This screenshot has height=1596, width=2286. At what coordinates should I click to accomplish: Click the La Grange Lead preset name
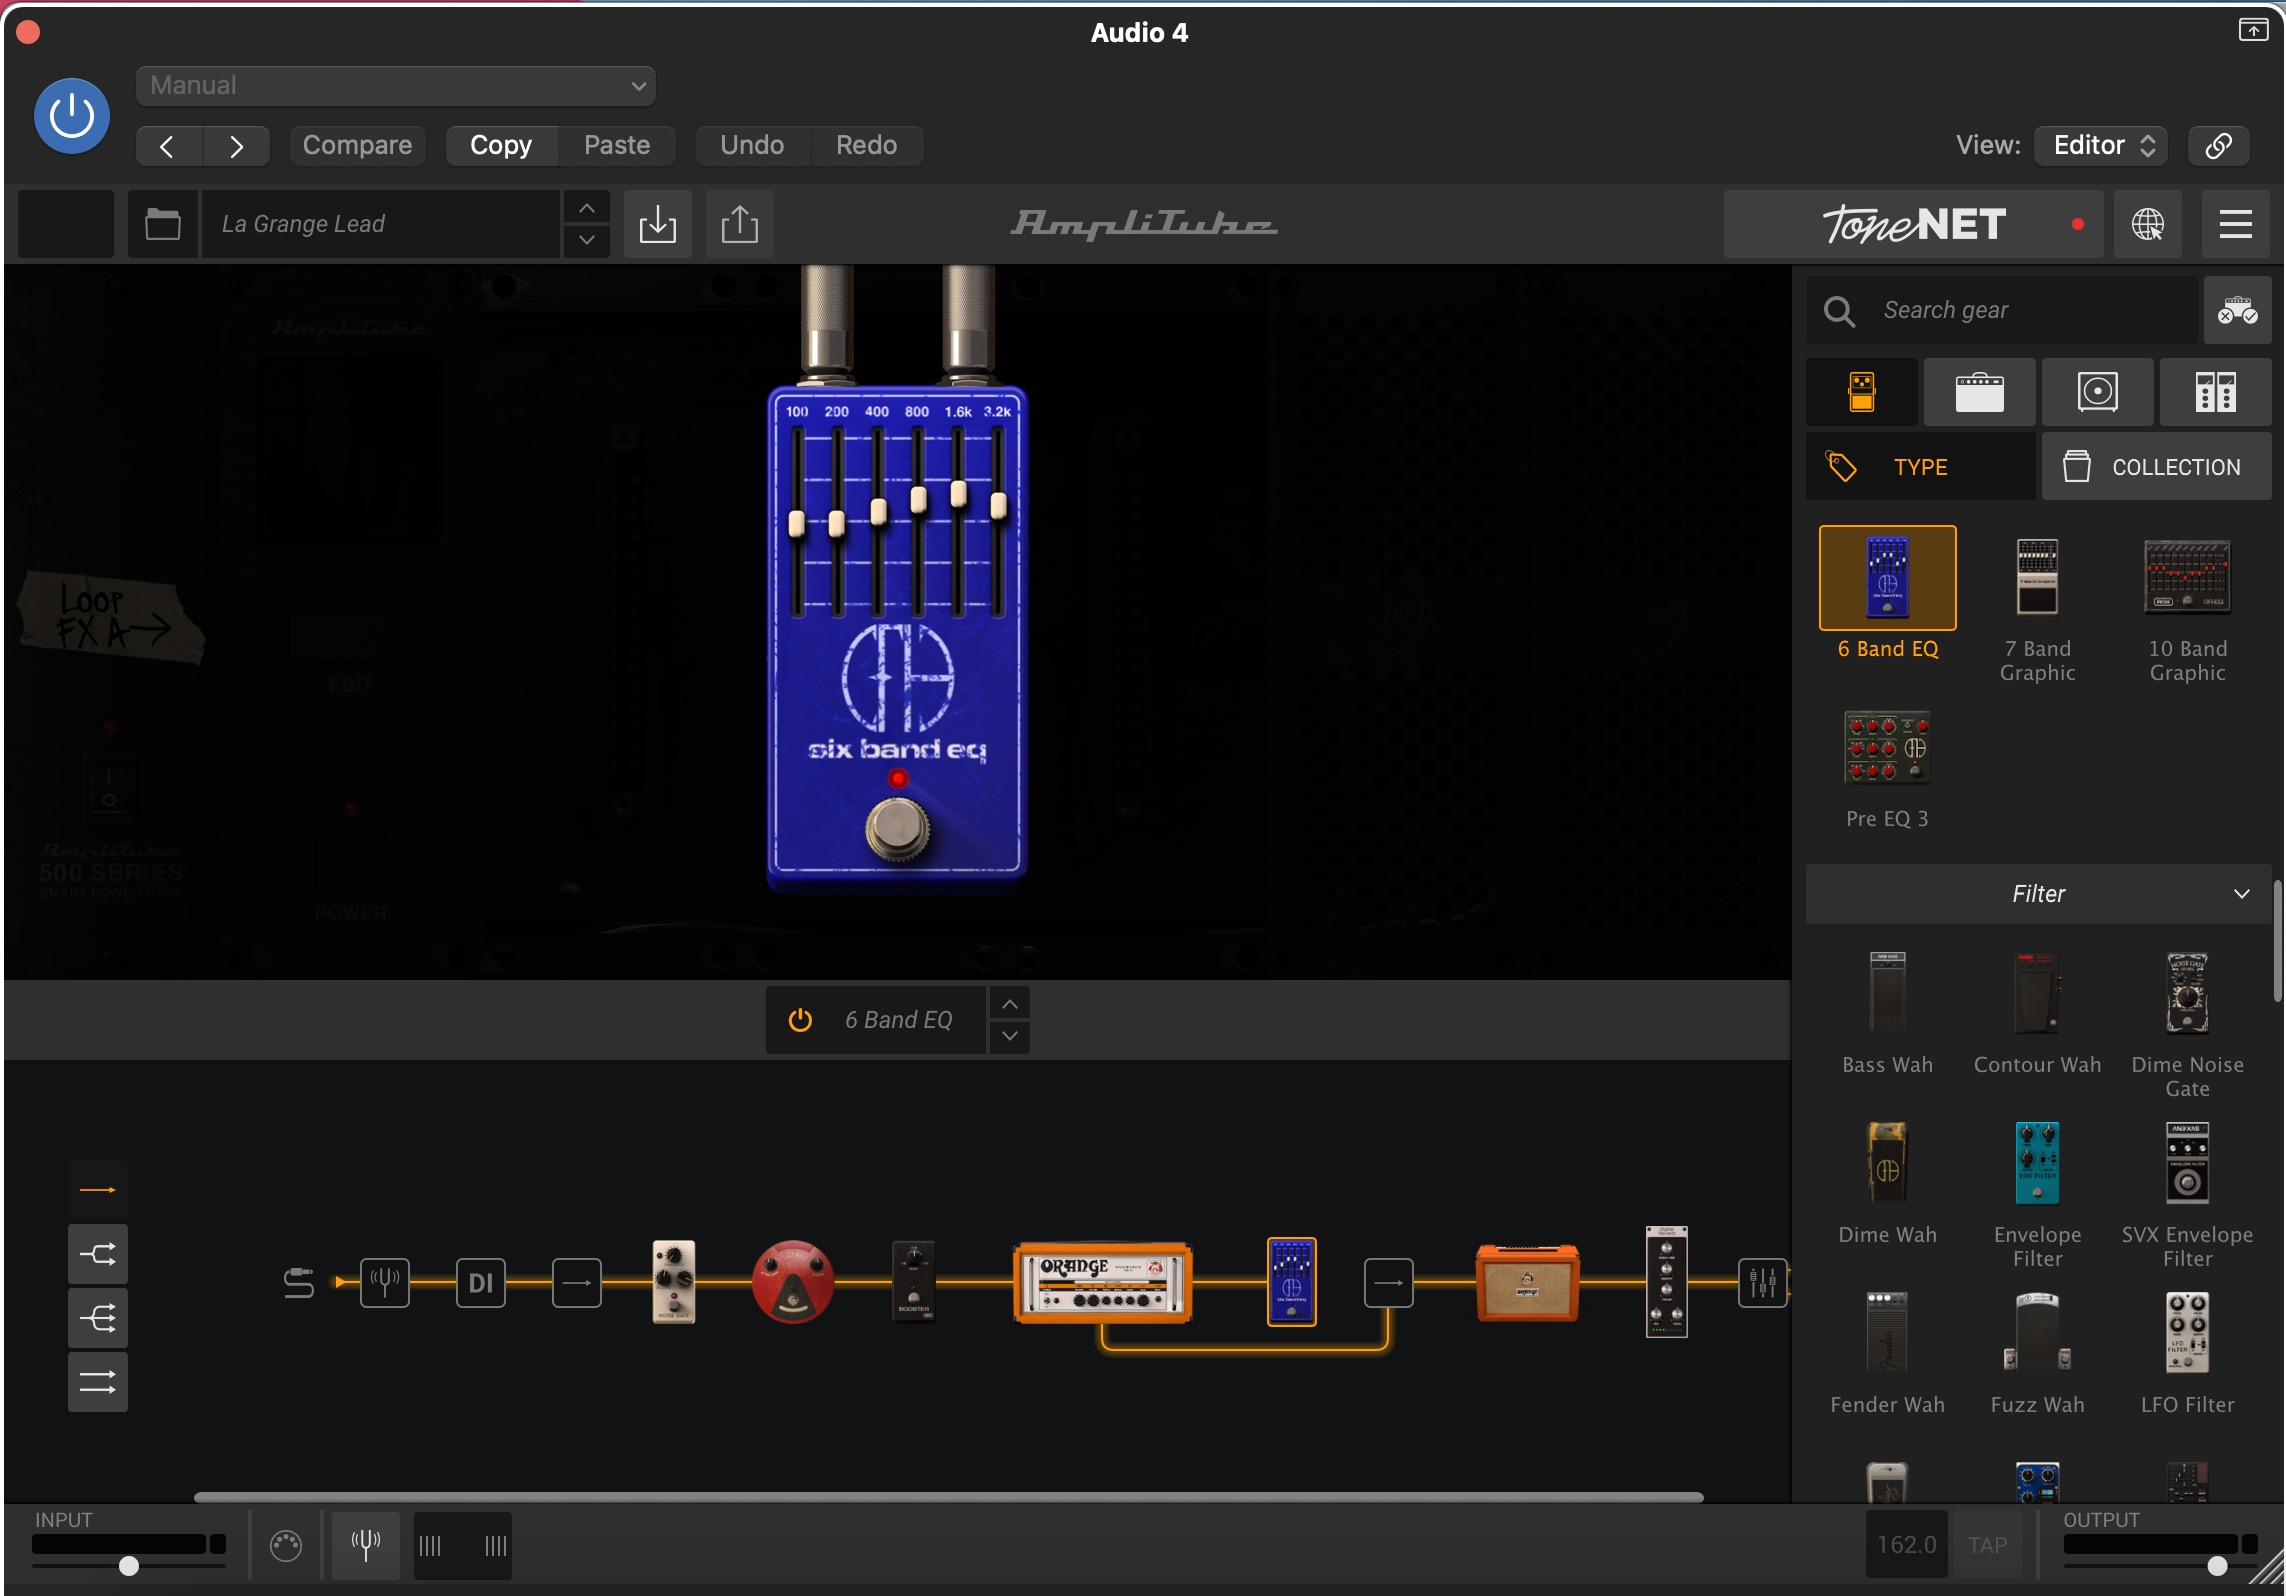(x=380, y=224)
